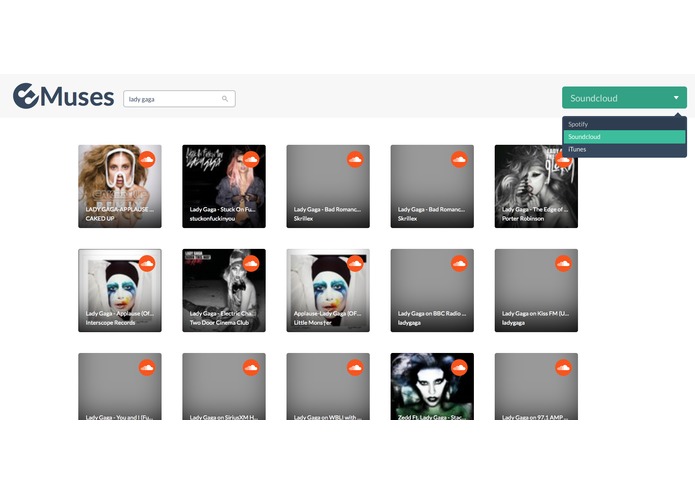Open the Electric Cha... Two Door Cinema Club artwork
695x494 pixels.
coord(224,290)
